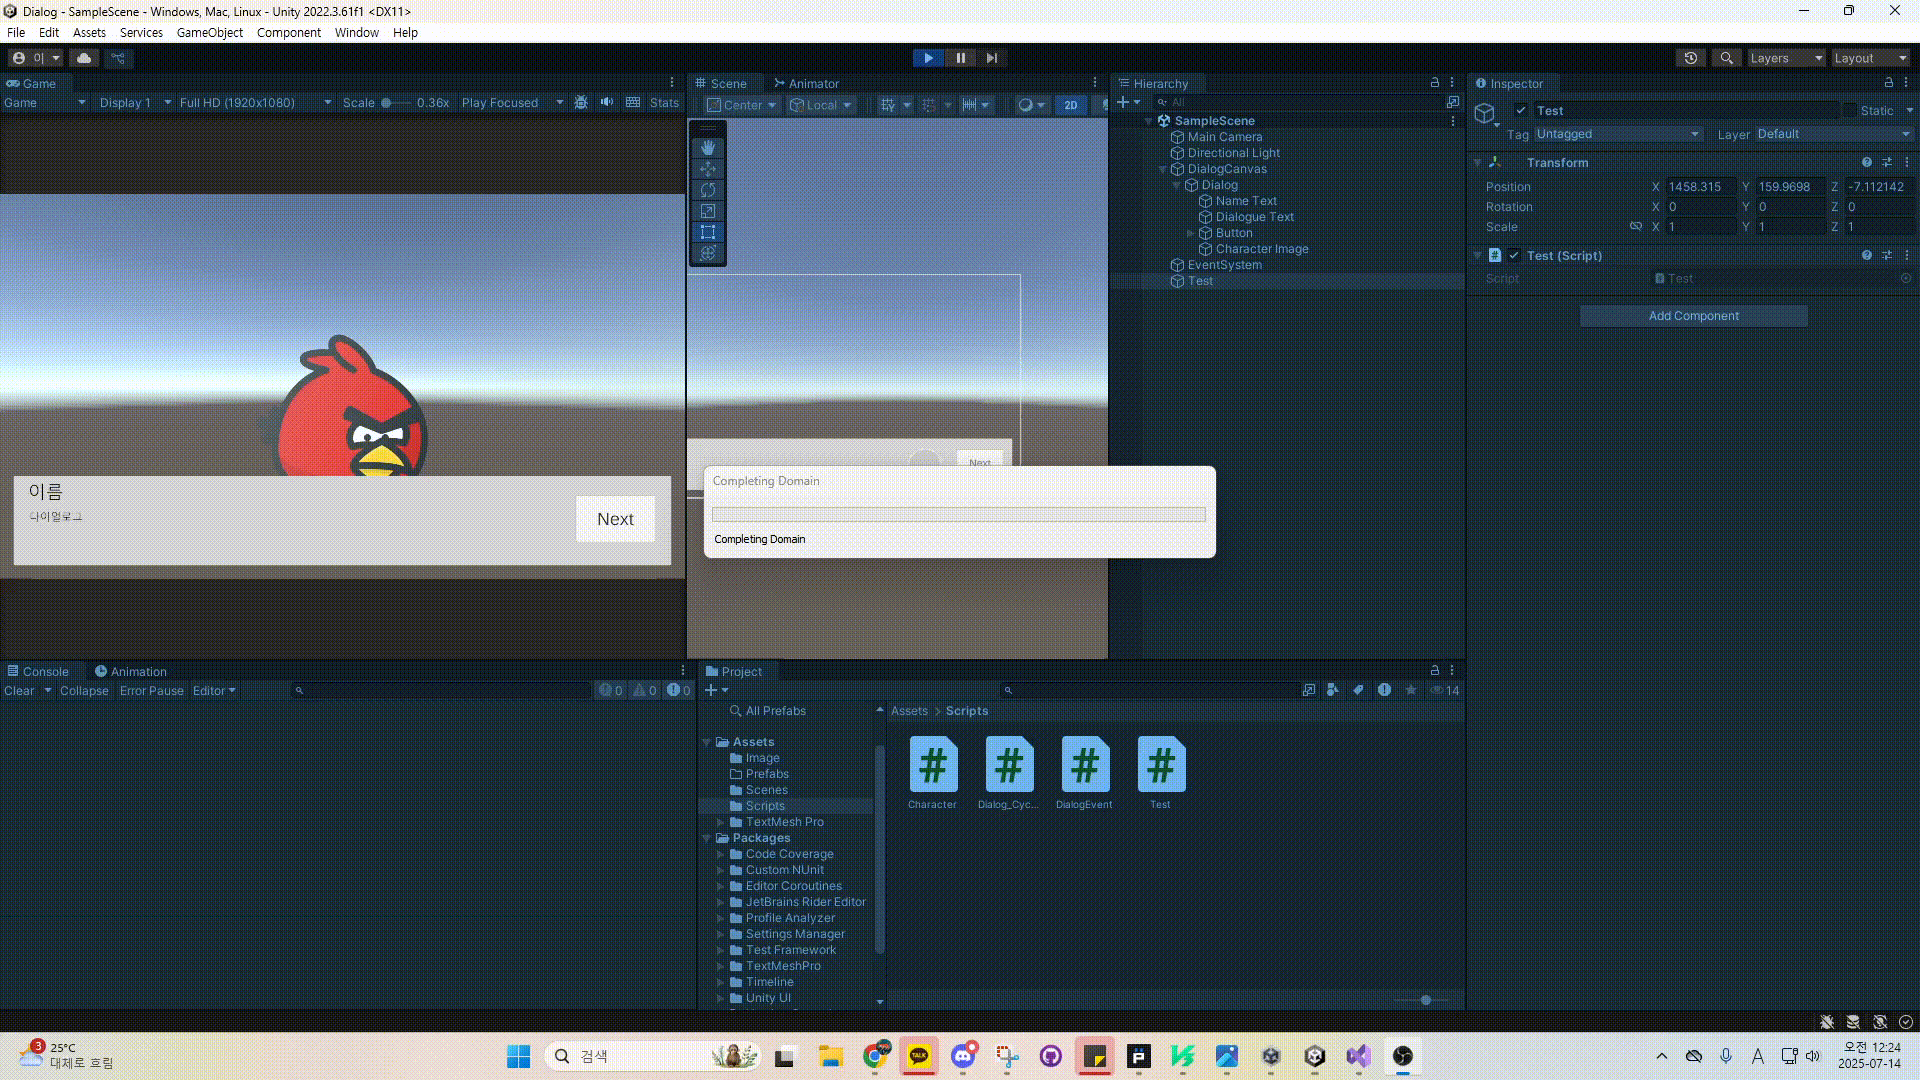
Task: Disable the Test (Script) component checkbox
Action: click(1514, 256)
